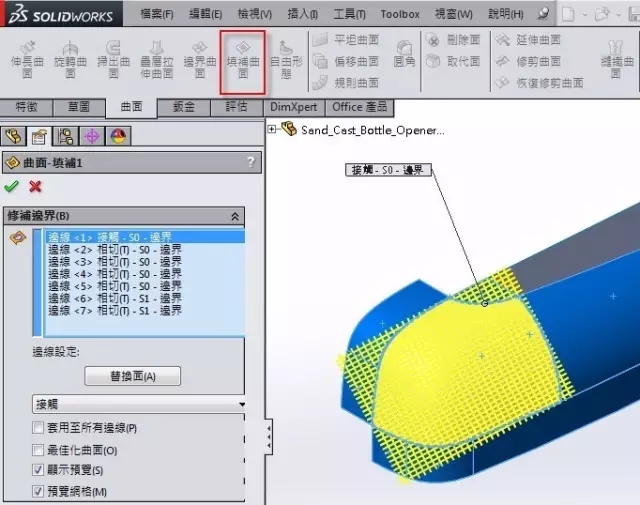Open the Toolbox menu

point(400,14)
